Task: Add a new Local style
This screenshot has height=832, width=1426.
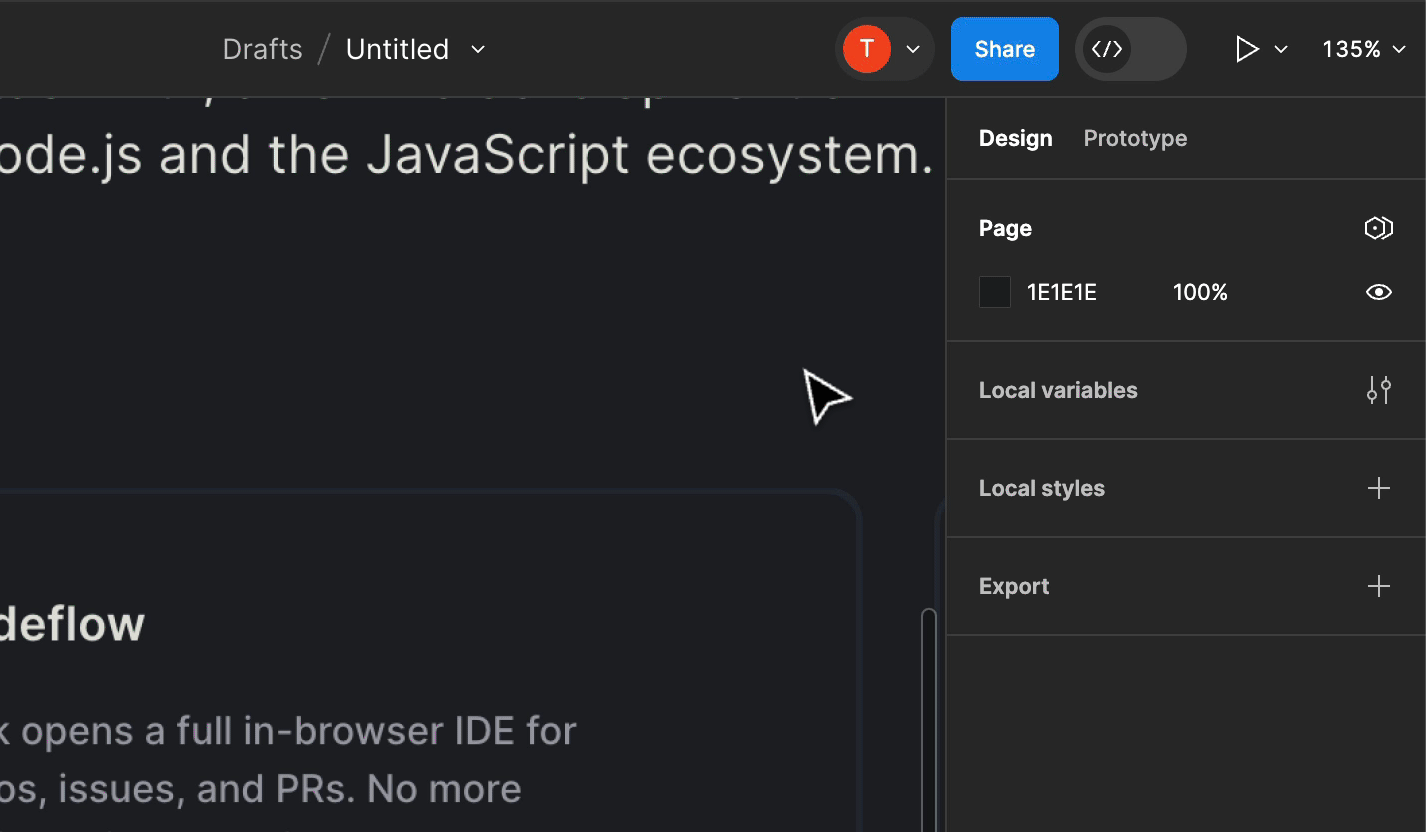Action: 1378,488
